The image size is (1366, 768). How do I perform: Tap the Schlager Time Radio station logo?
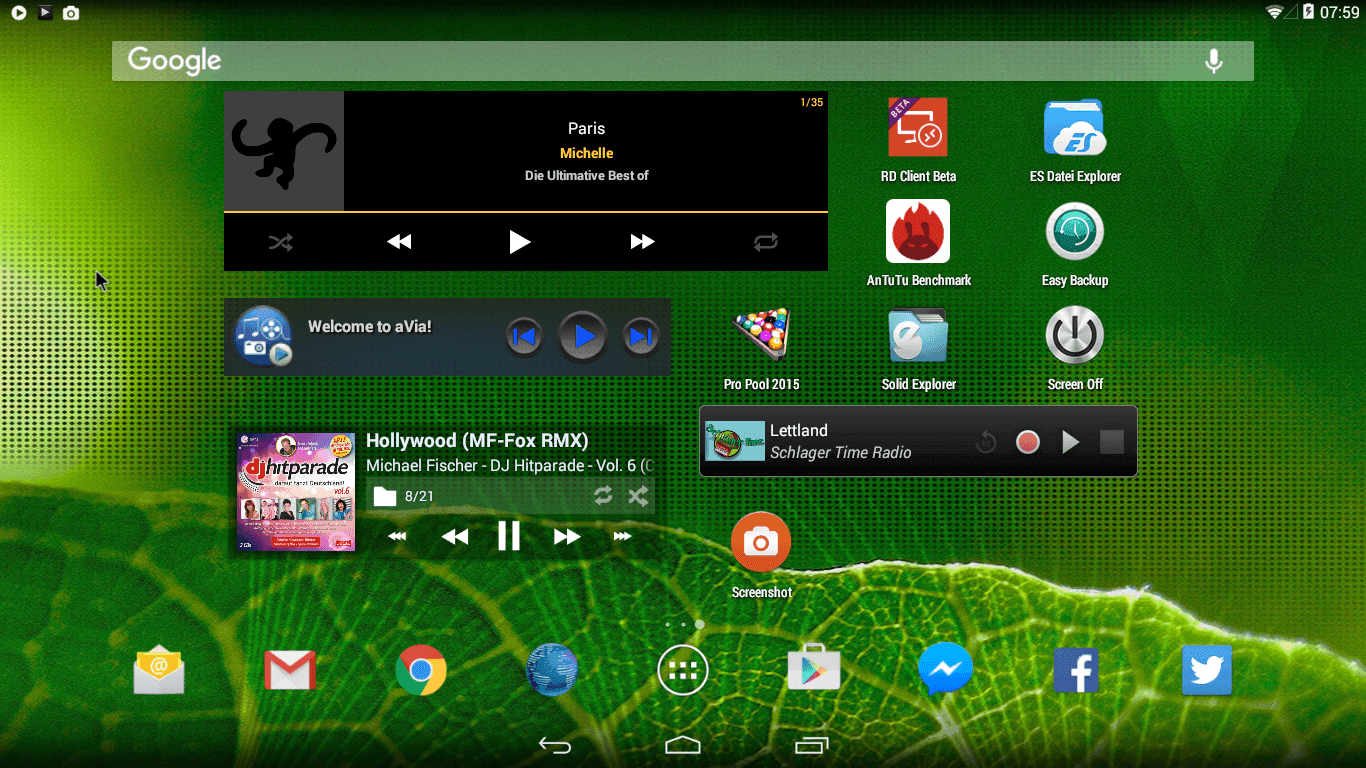735,441
